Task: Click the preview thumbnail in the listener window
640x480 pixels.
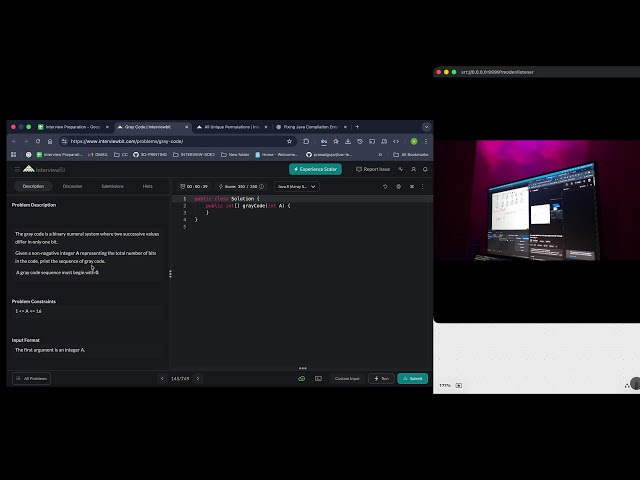Action: [x=537, y=200]
